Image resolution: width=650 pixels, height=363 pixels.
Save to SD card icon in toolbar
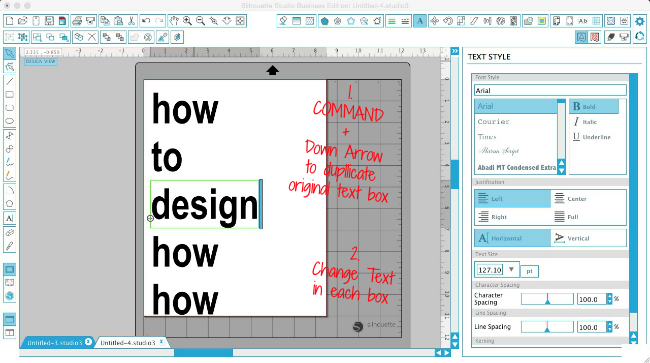click(63, 21)
